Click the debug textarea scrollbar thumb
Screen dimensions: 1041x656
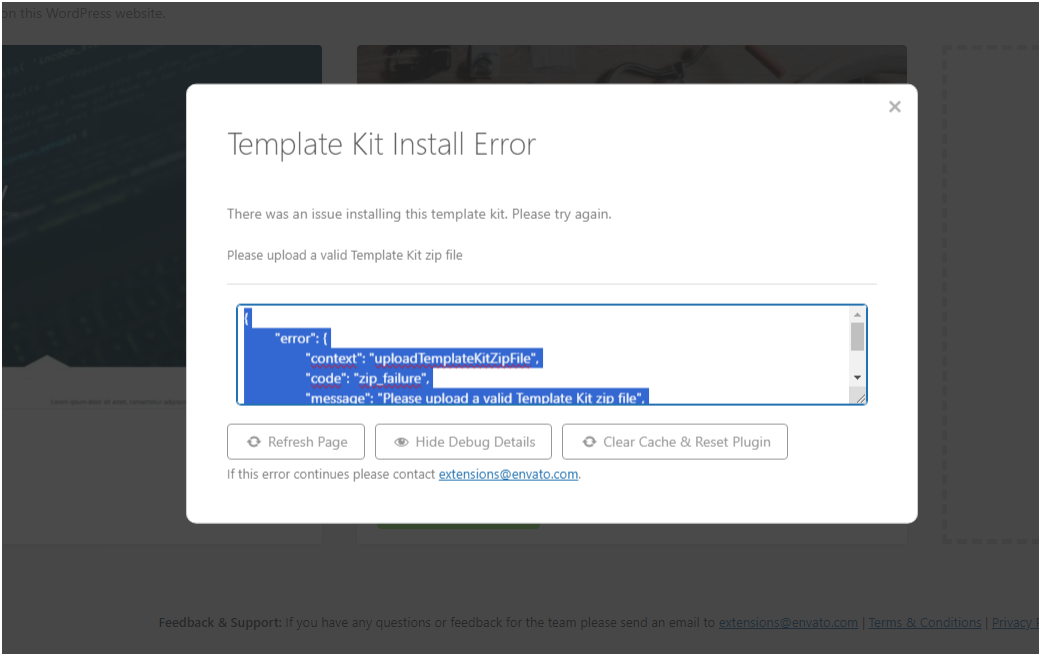(857, 337)
